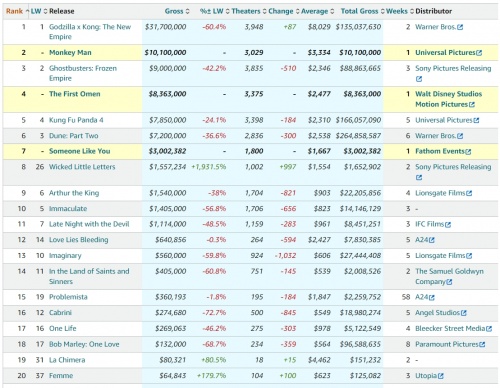Sort by LW column header
500x388 pixels.
pyautogui.click(x=36, y=11)
